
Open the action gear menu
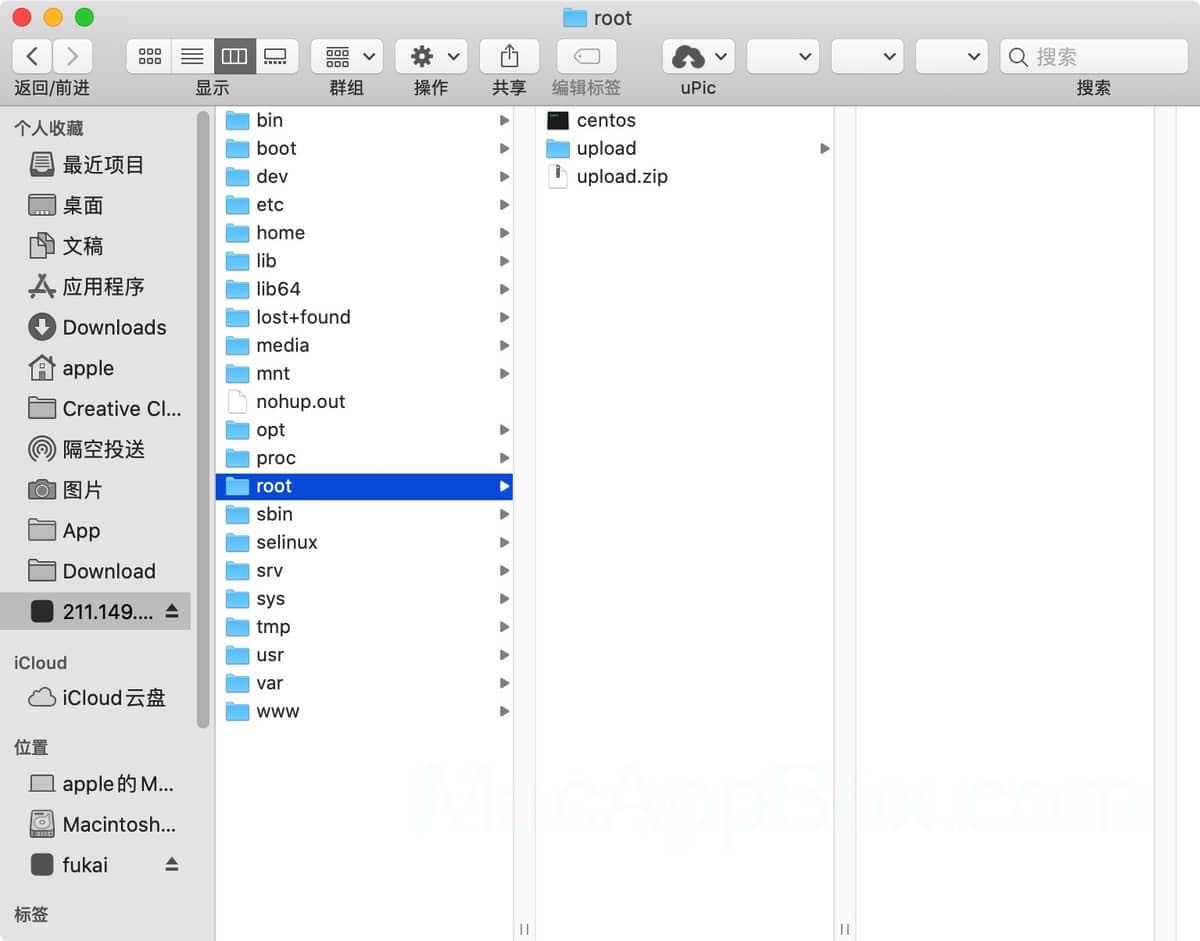point(431,56)
